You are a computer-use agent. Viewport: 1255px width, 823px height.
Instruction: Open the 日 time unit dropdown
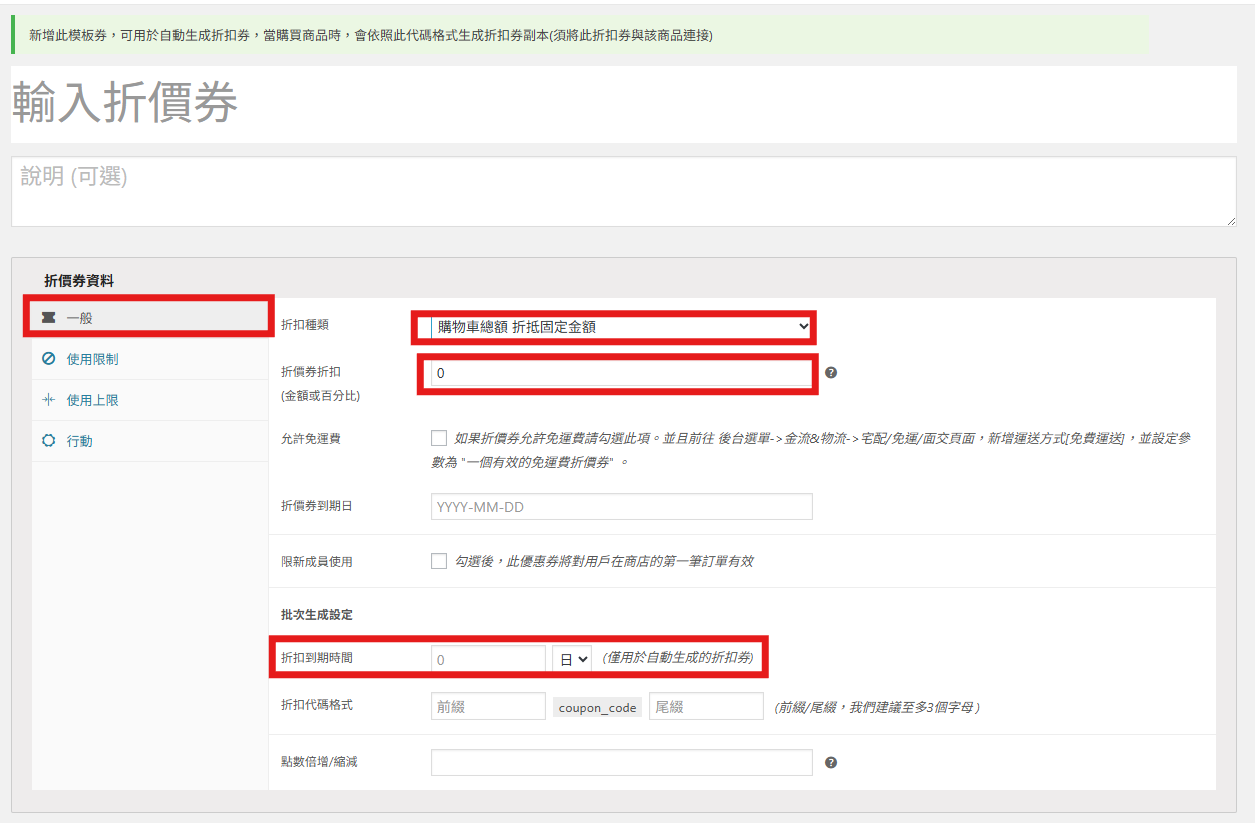point(572,659)
